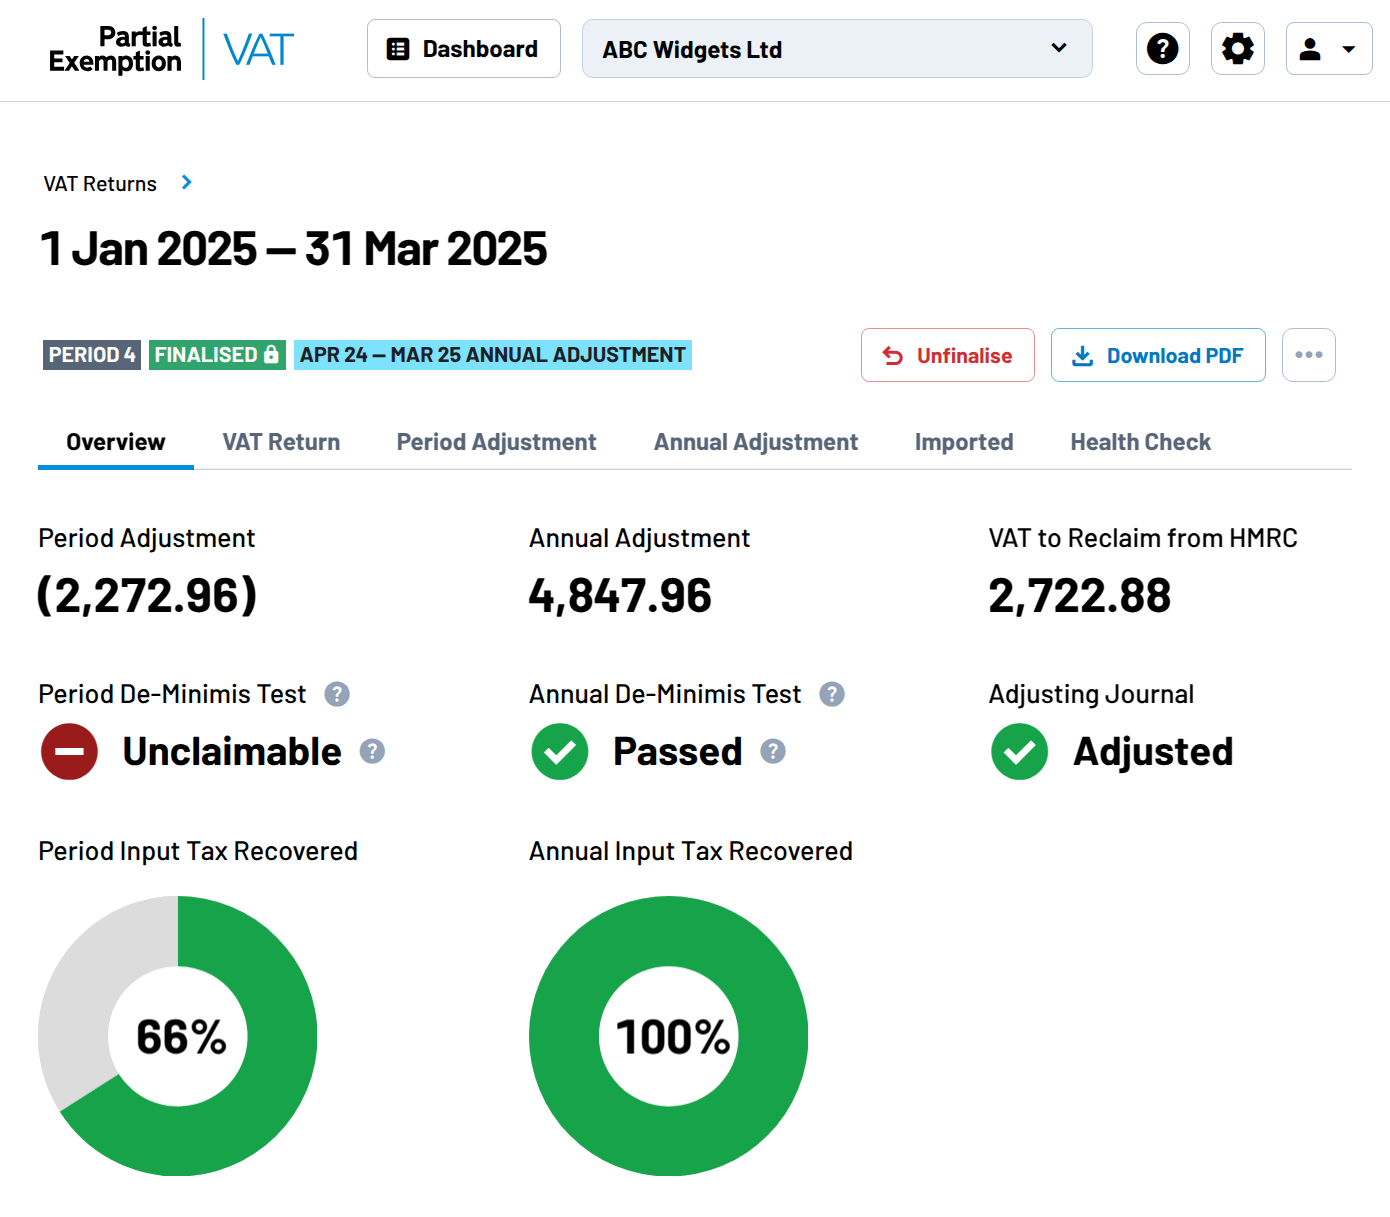Click the help icon next to Unclaimable

pyautogui.click(x=372, y=752)
